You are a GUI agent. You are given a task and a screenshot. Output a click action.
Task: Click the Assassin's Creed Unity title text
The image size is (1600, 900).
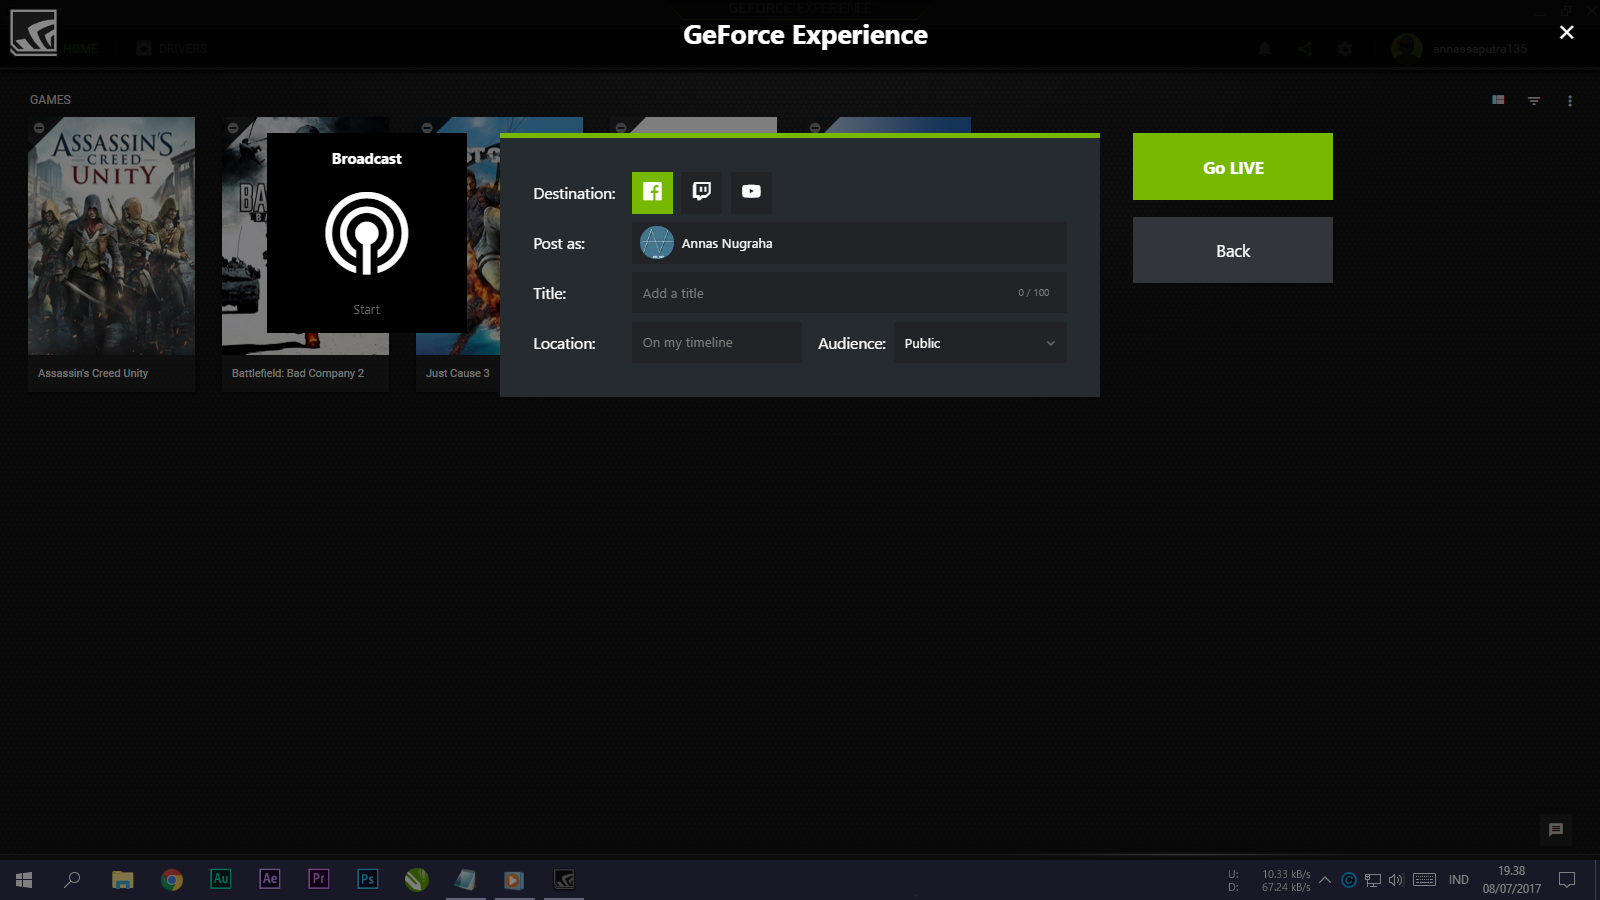(x=93, y=373)
